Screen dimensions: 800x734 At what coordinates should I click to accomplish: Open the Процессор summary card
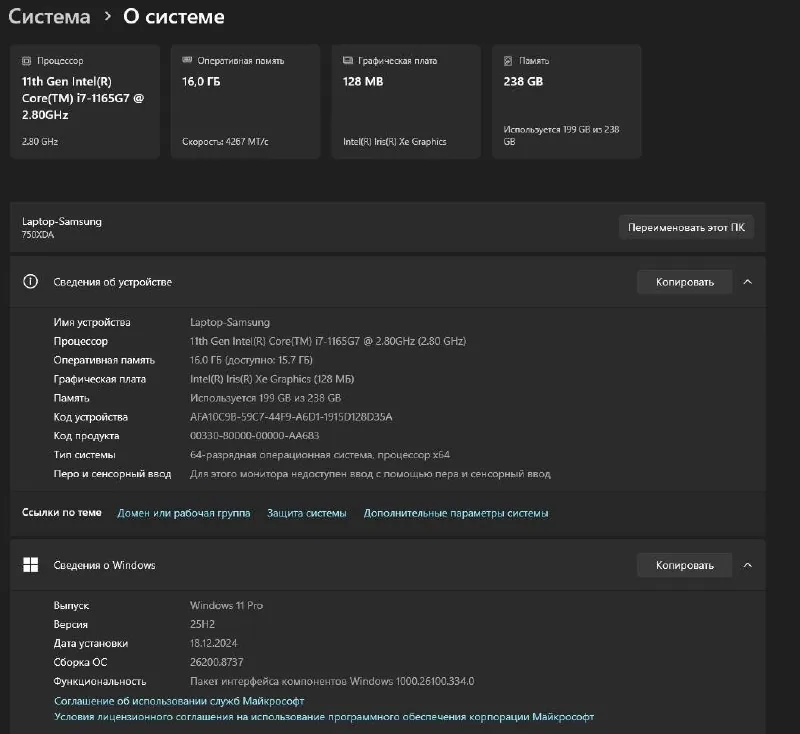tap(85, 102)
